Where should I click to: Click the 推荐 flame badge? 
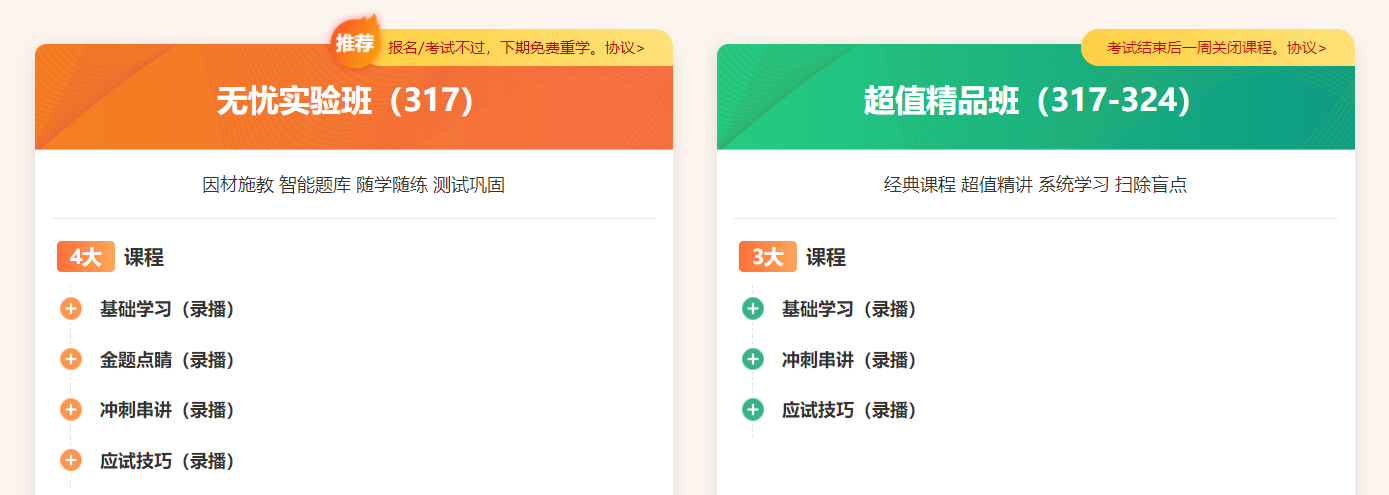point(355,43)
